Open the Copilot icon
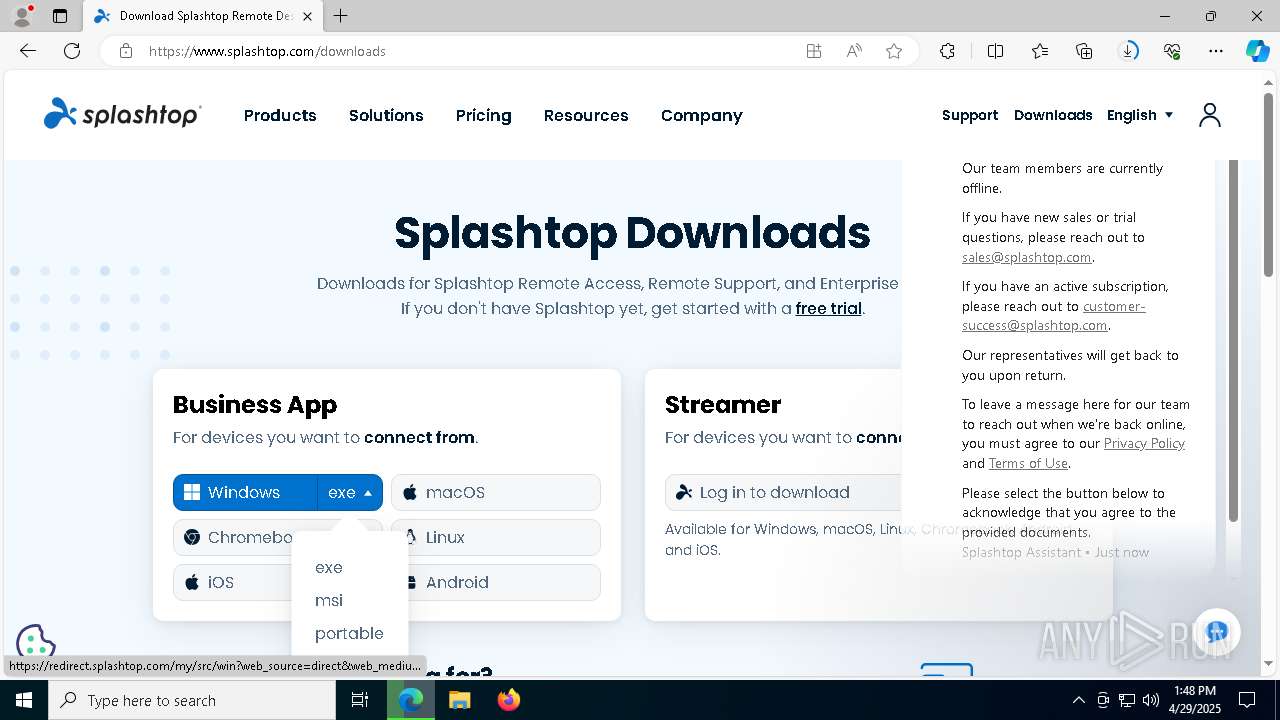The width and height of the screenshot is (1280, 720). (1257, 51)
